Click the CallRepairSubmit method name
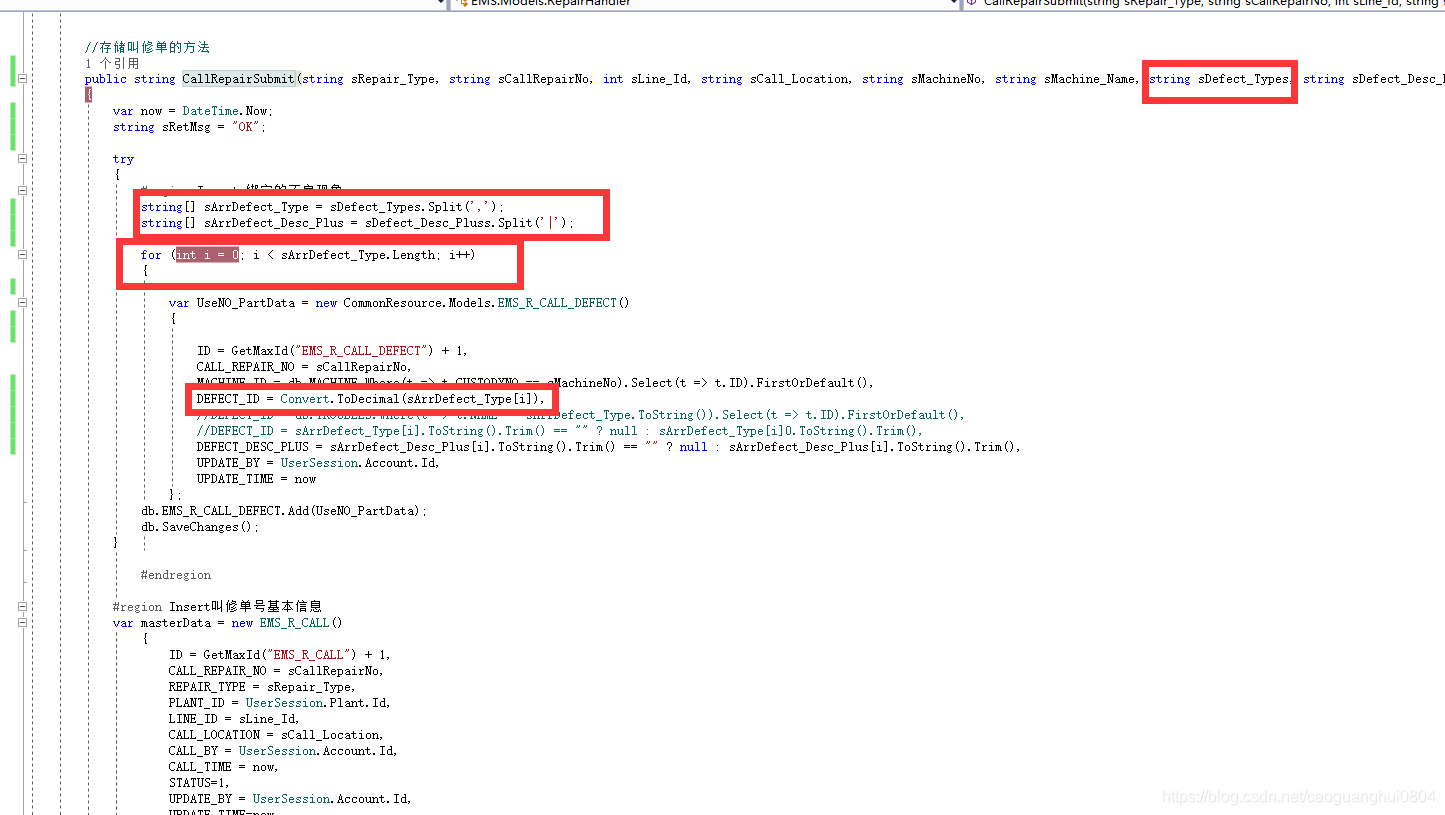The width and height of the screenshot is (1445, 815). point(238,79)
